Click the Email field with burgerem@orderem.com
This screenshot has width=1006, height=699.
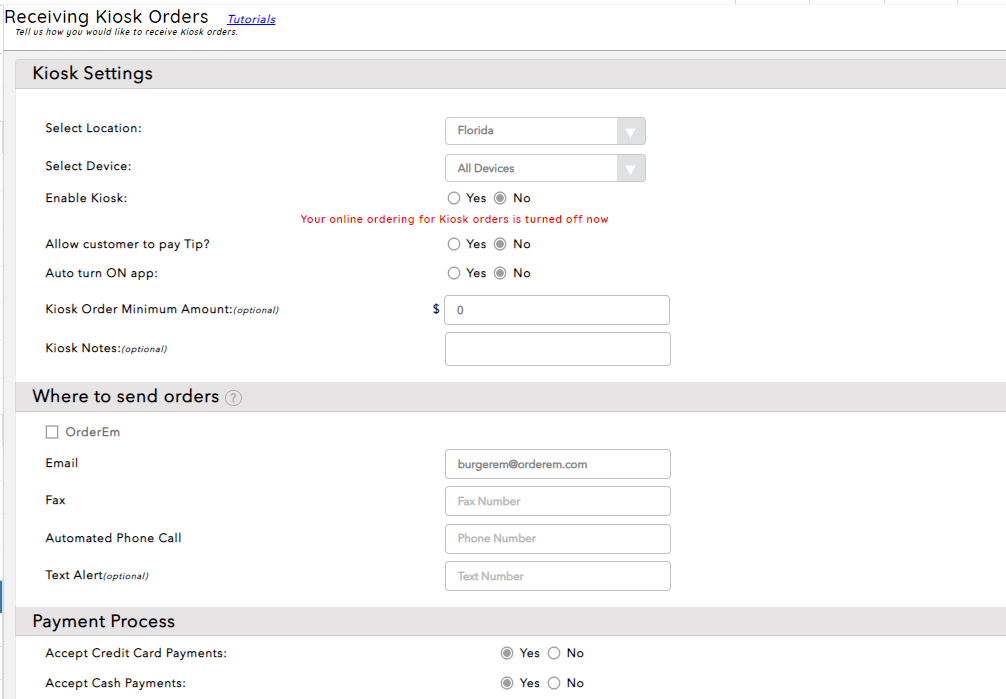point(557,464)
